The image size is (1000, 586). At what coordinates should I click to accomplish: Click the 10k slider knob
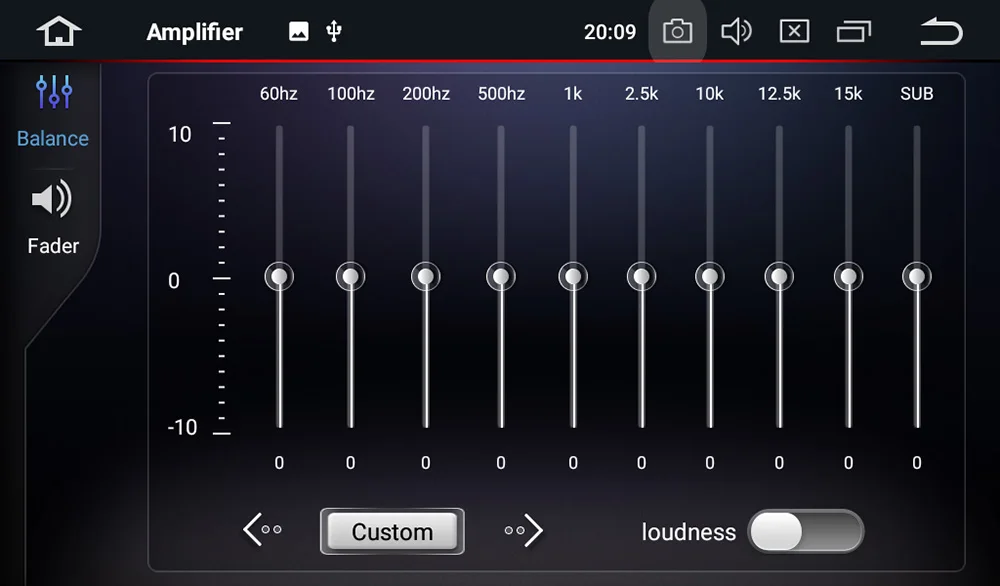[x=710, y=277]
